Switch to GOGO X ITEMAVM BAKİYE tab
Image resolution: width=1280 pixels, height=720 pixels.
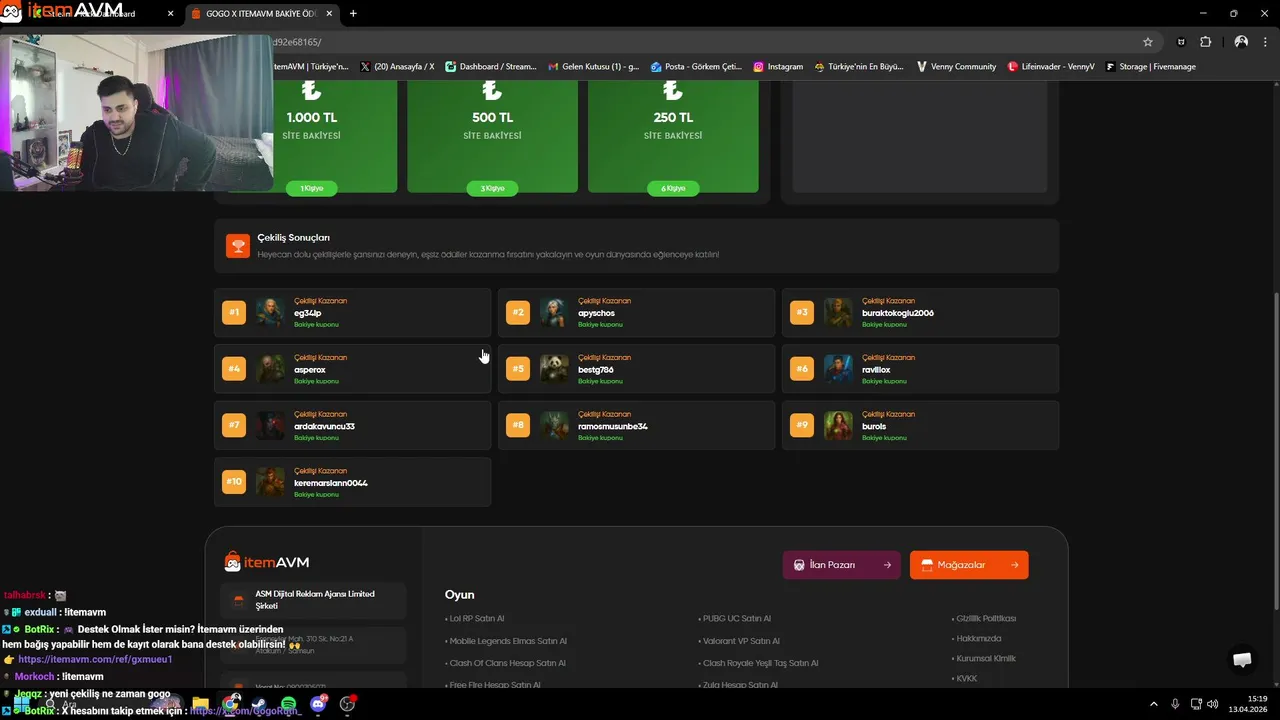pyautogui.click(x=262, y=14)
